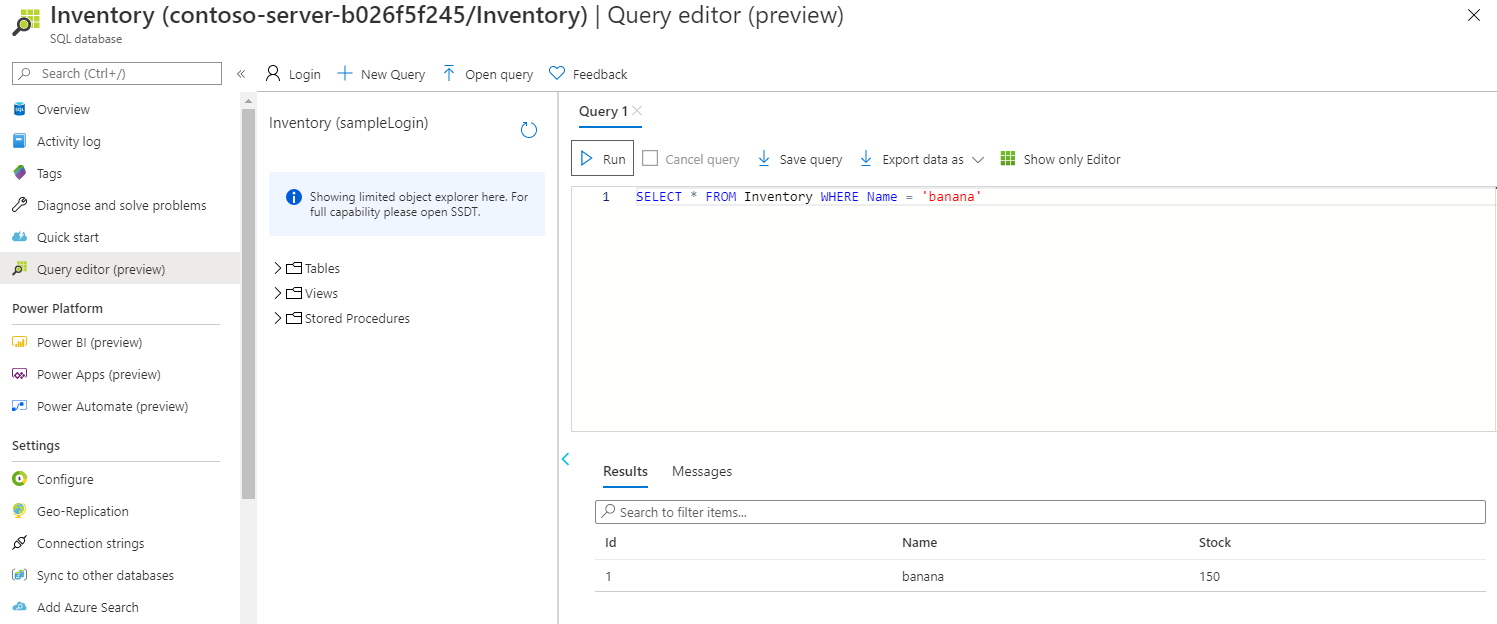Select Add Azure Search
Screen dimensions: 1497x624
click(88, 606)
